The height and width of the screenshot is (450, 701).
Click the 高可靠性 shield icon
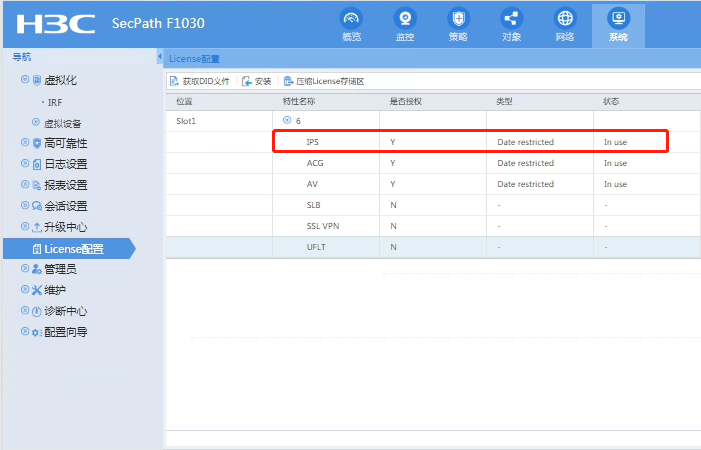tap(37, 143)
